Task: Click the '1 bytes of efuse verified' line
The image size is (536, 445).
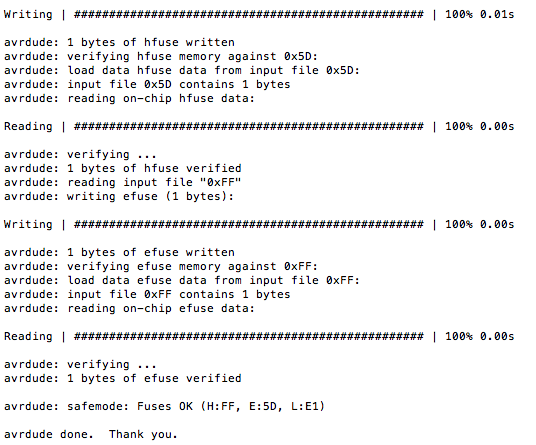Action: coord(123,379)
